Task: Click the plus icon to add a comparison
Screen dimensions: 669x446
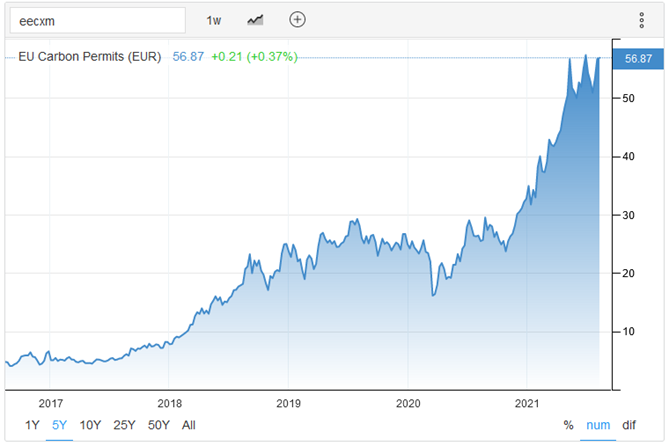Action: 297,20
